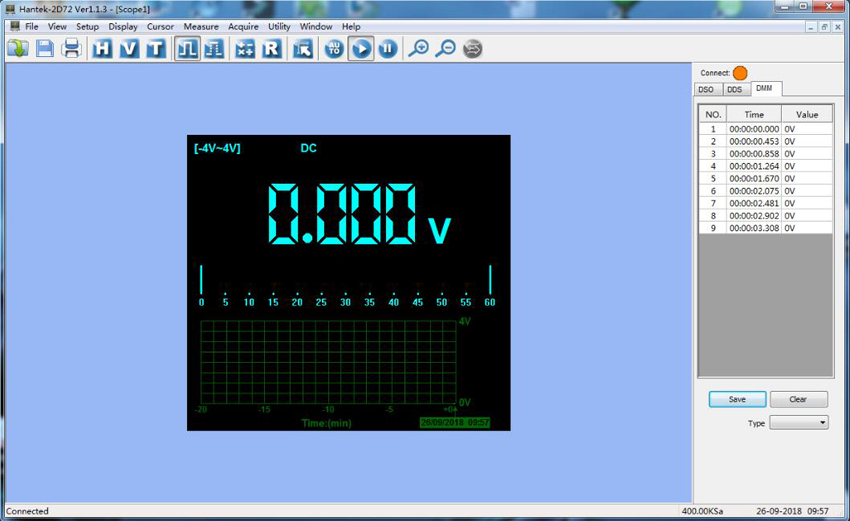Select the pulse waveform measure icon
850x521 pixels.
(x=187, y=49)
